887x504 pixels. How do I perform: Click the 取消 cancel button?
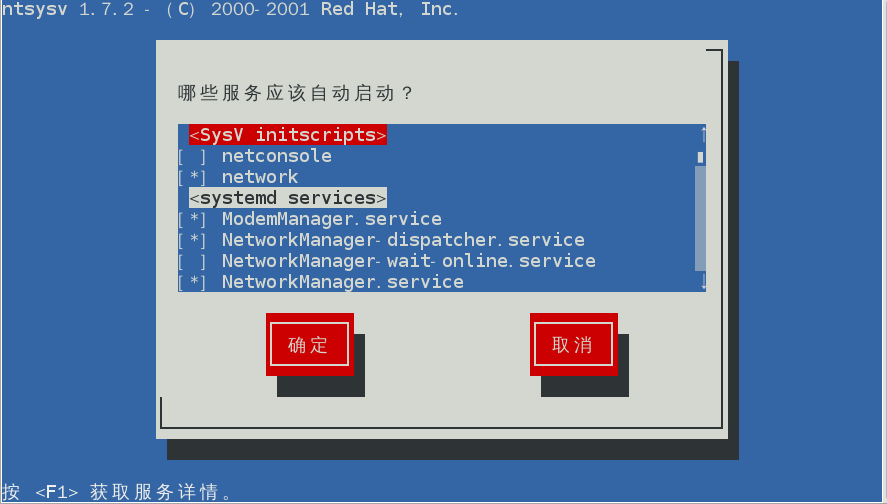click(x=574, y=344)
